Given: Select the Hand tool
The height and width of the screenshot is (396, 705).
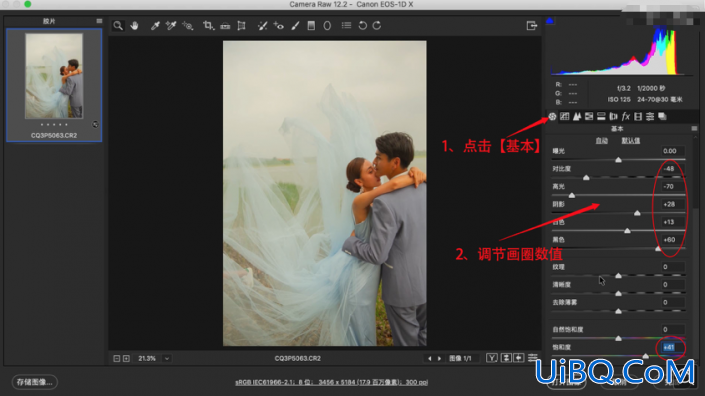Looking at the screenshot, I should [134, 26].
